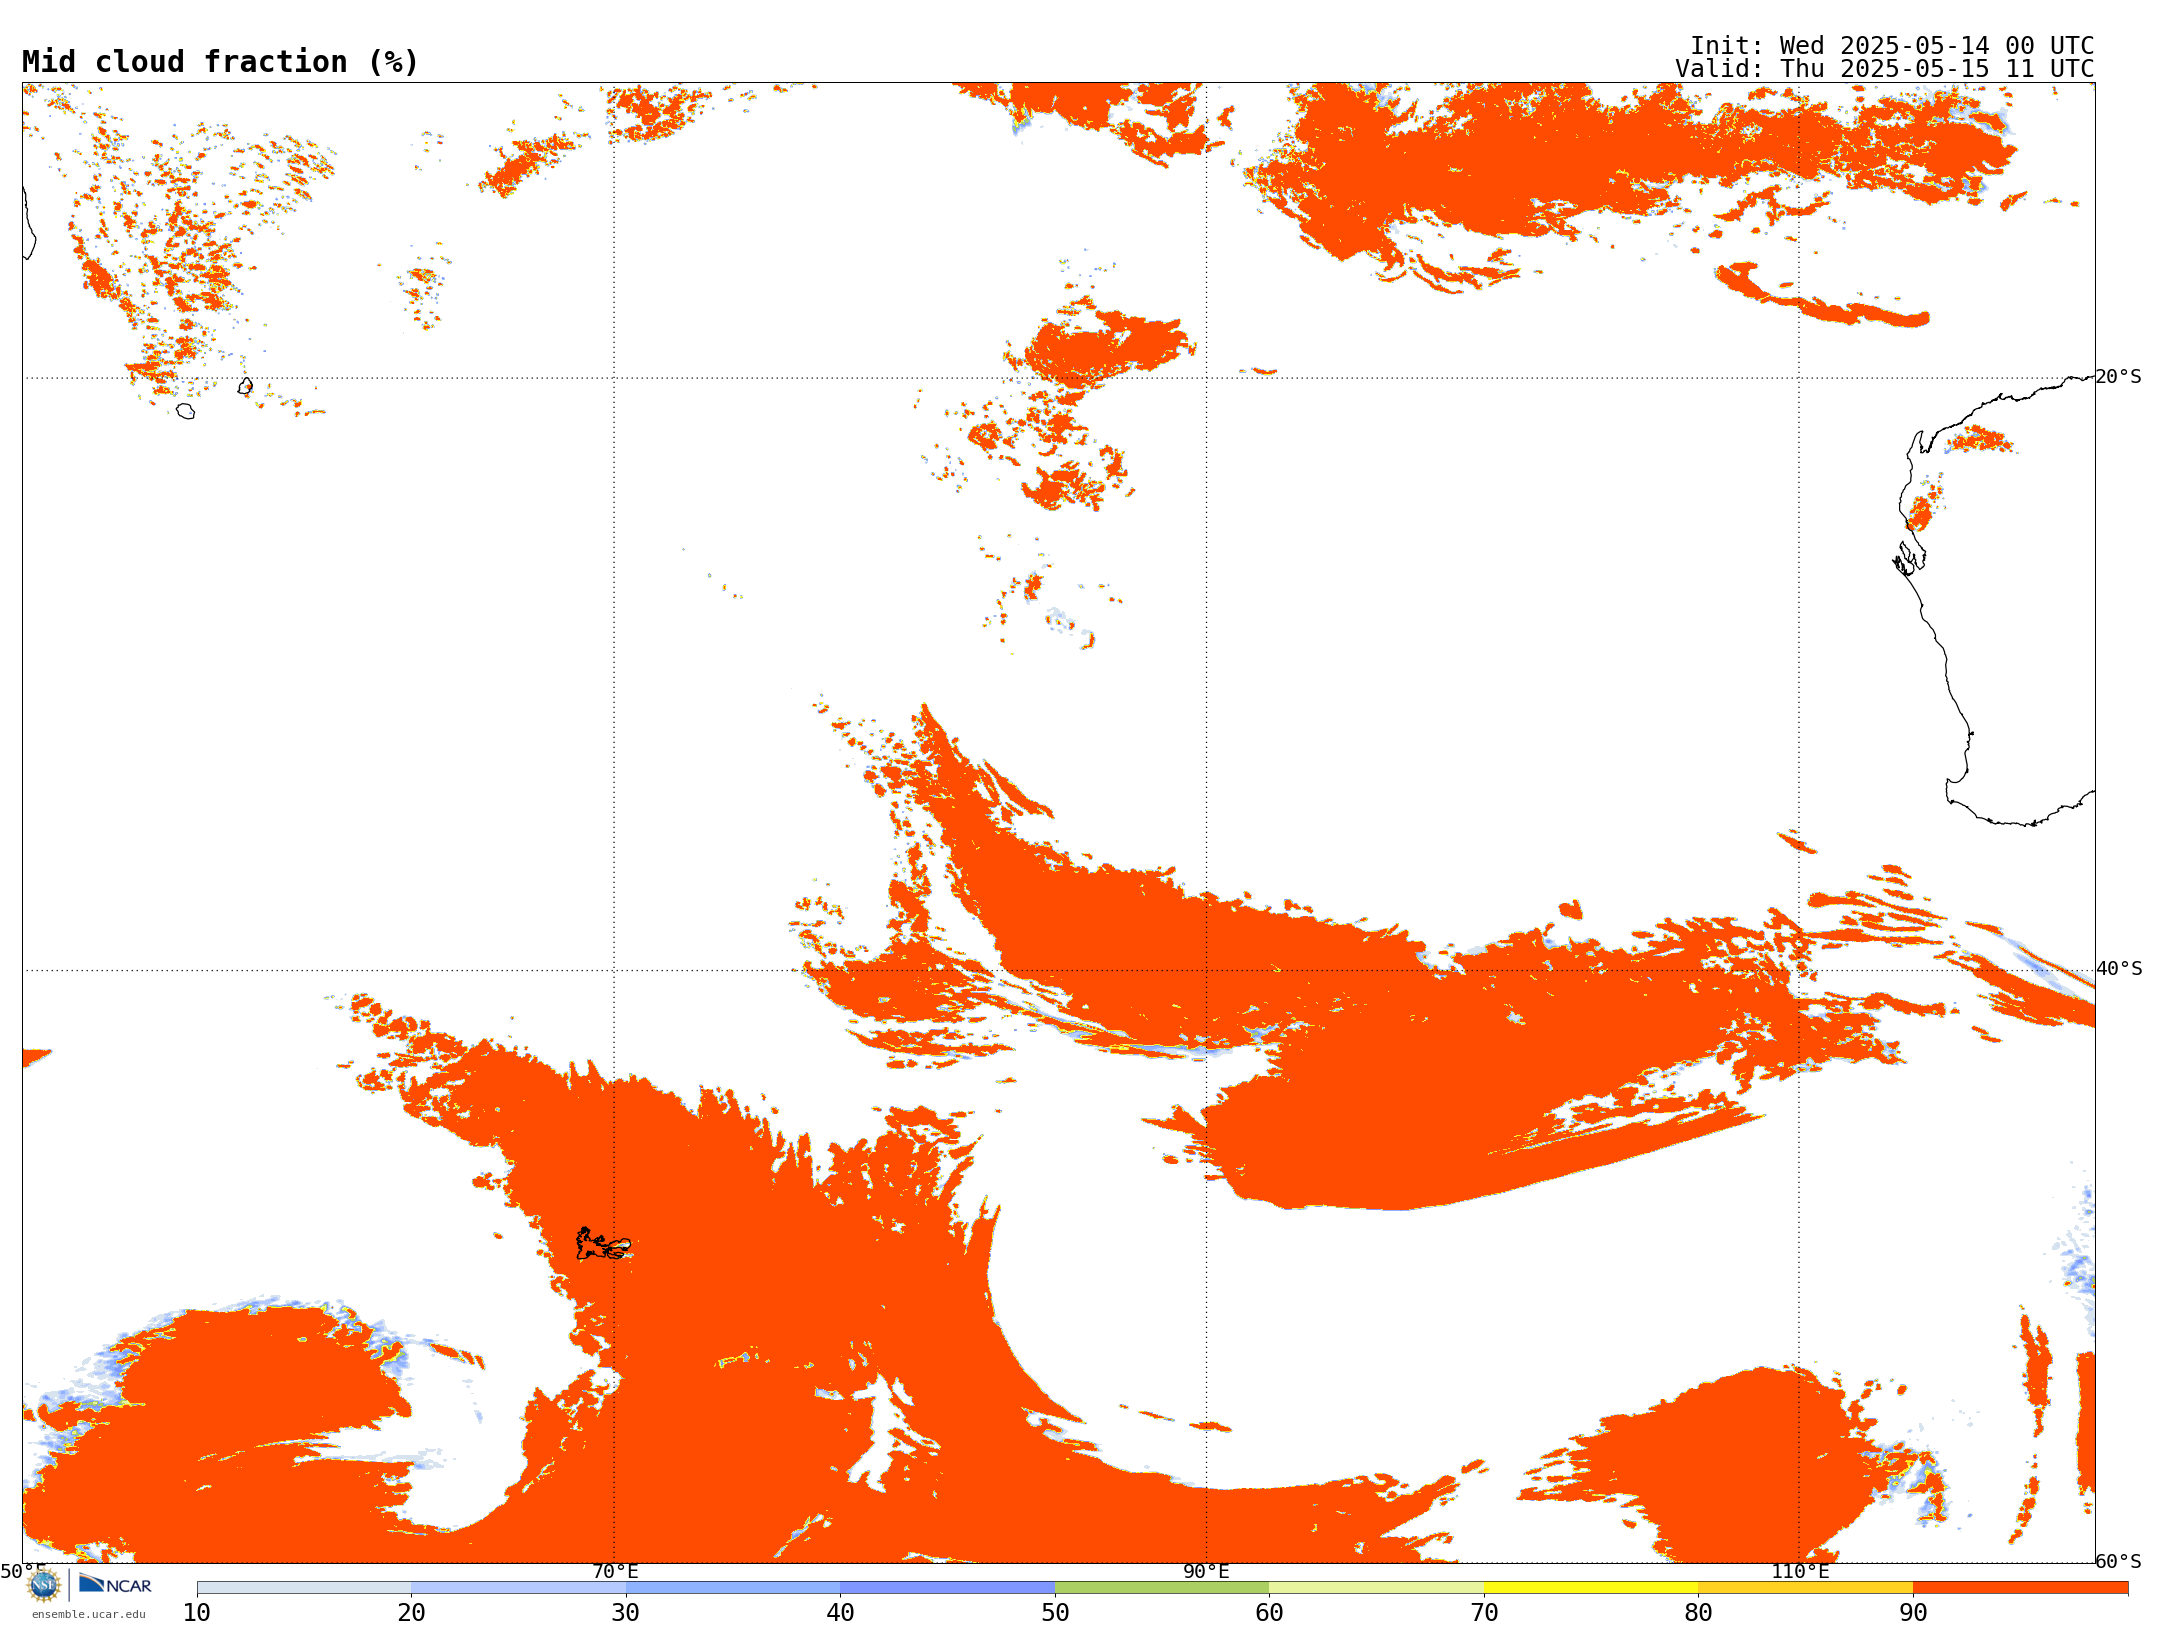2160x1626 pixels.
Task: Select the Valid date 2025-05-15 11 UTC text
Action: pos(1884,69)
